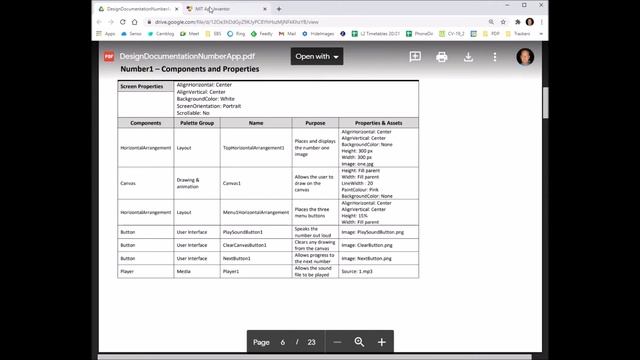Open the L2 Timetables 20/21 bookmark
The height and width of the screenshot is (360, 640).
(x=376, y=34)
